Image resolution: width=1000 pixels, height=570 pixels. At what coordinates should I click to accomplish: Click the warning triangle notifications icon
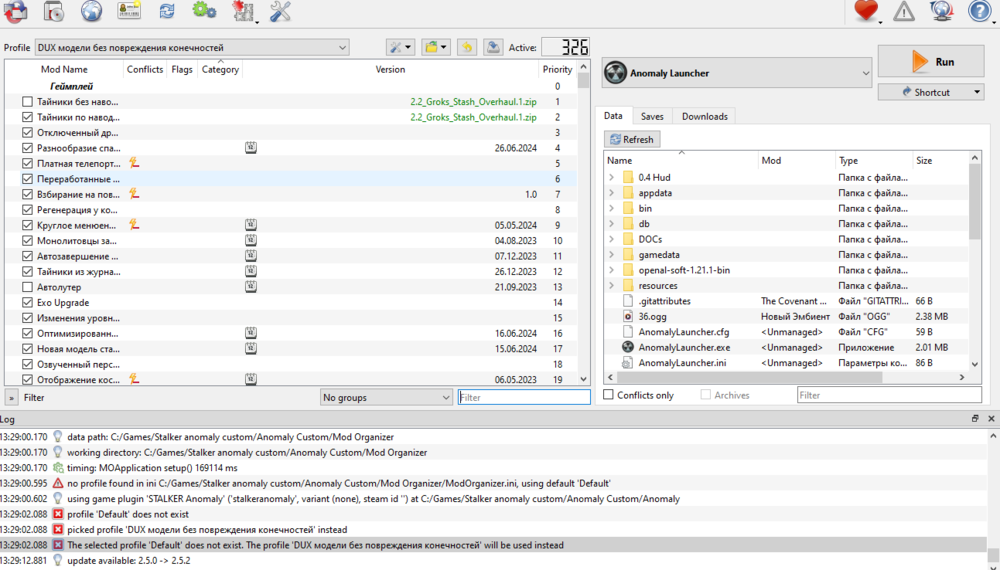pyautogui.click(x=904, y=12)
